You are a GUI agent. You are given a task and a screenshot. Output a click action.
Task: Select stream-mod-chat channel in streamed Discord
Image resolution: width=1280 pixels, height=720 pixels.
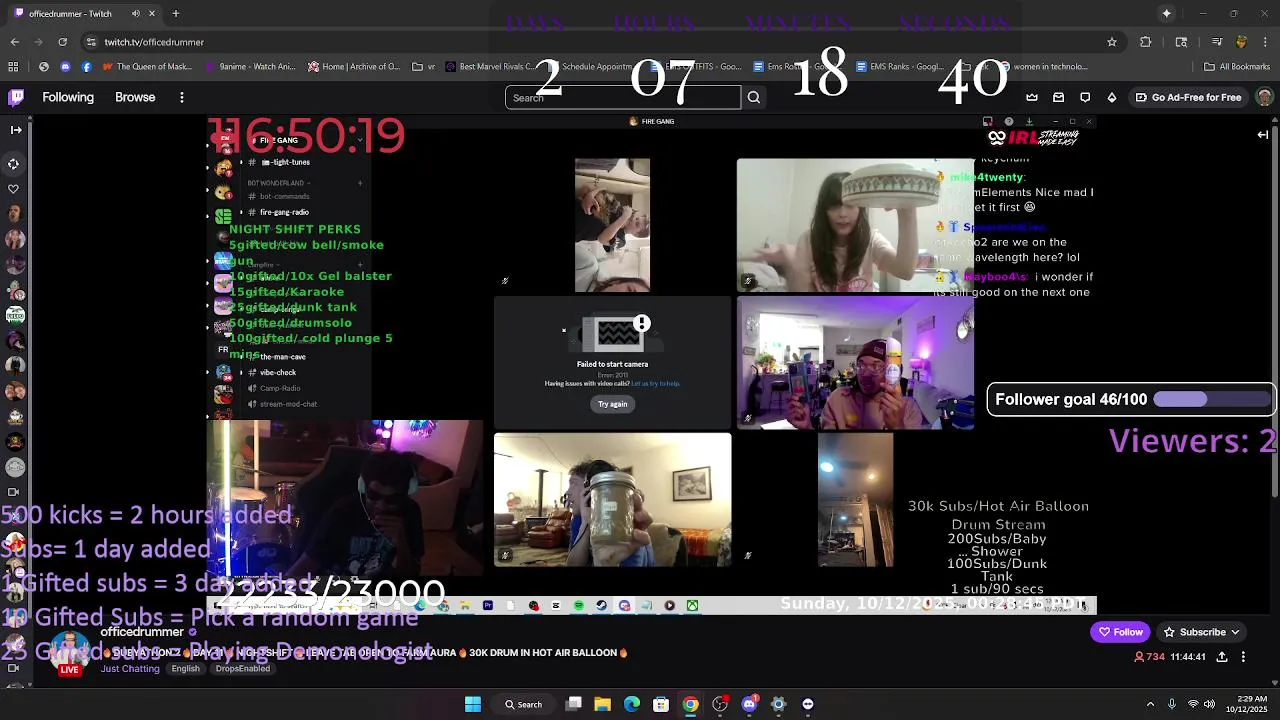point(287,404)
